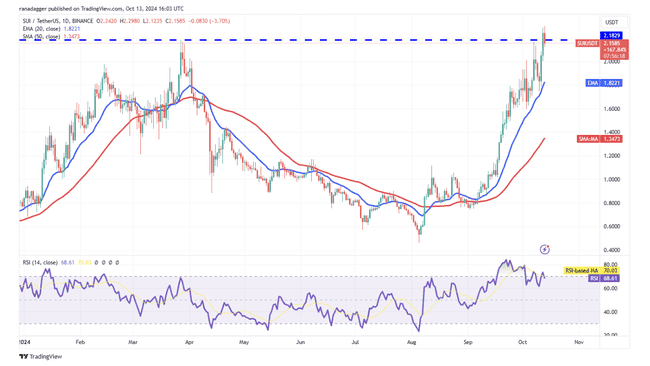Click the 80.00 RSI axis label
The image size is (650, 366).
pos(611,264)
